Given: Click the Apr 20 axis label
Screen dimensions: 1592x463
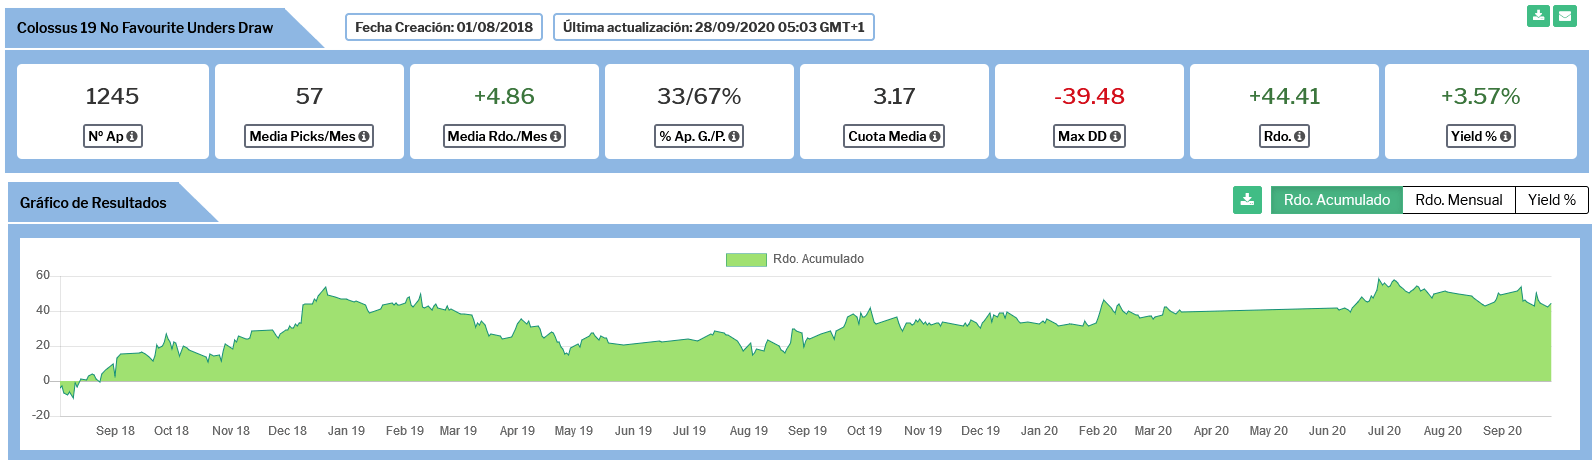Looking at the screenshot, I should [1211, 431].
